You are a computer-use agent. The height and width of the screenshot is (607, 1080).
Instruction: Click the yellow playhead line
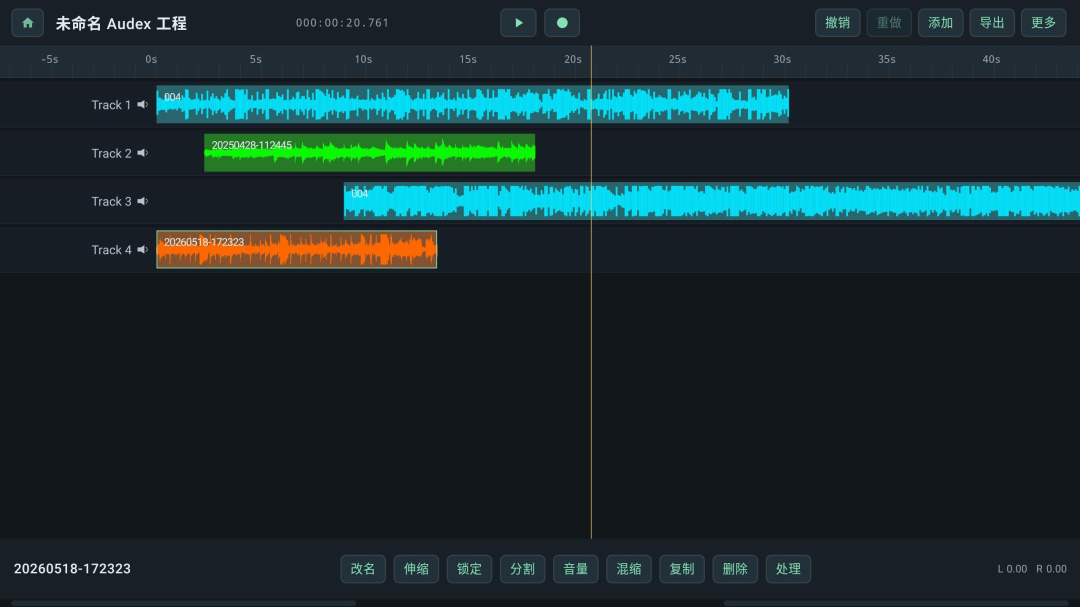(591, 292)
